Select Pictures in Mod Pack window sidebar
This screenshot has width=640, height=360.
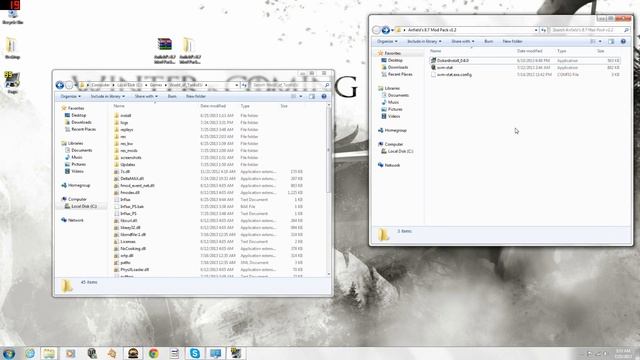(395, 109)
